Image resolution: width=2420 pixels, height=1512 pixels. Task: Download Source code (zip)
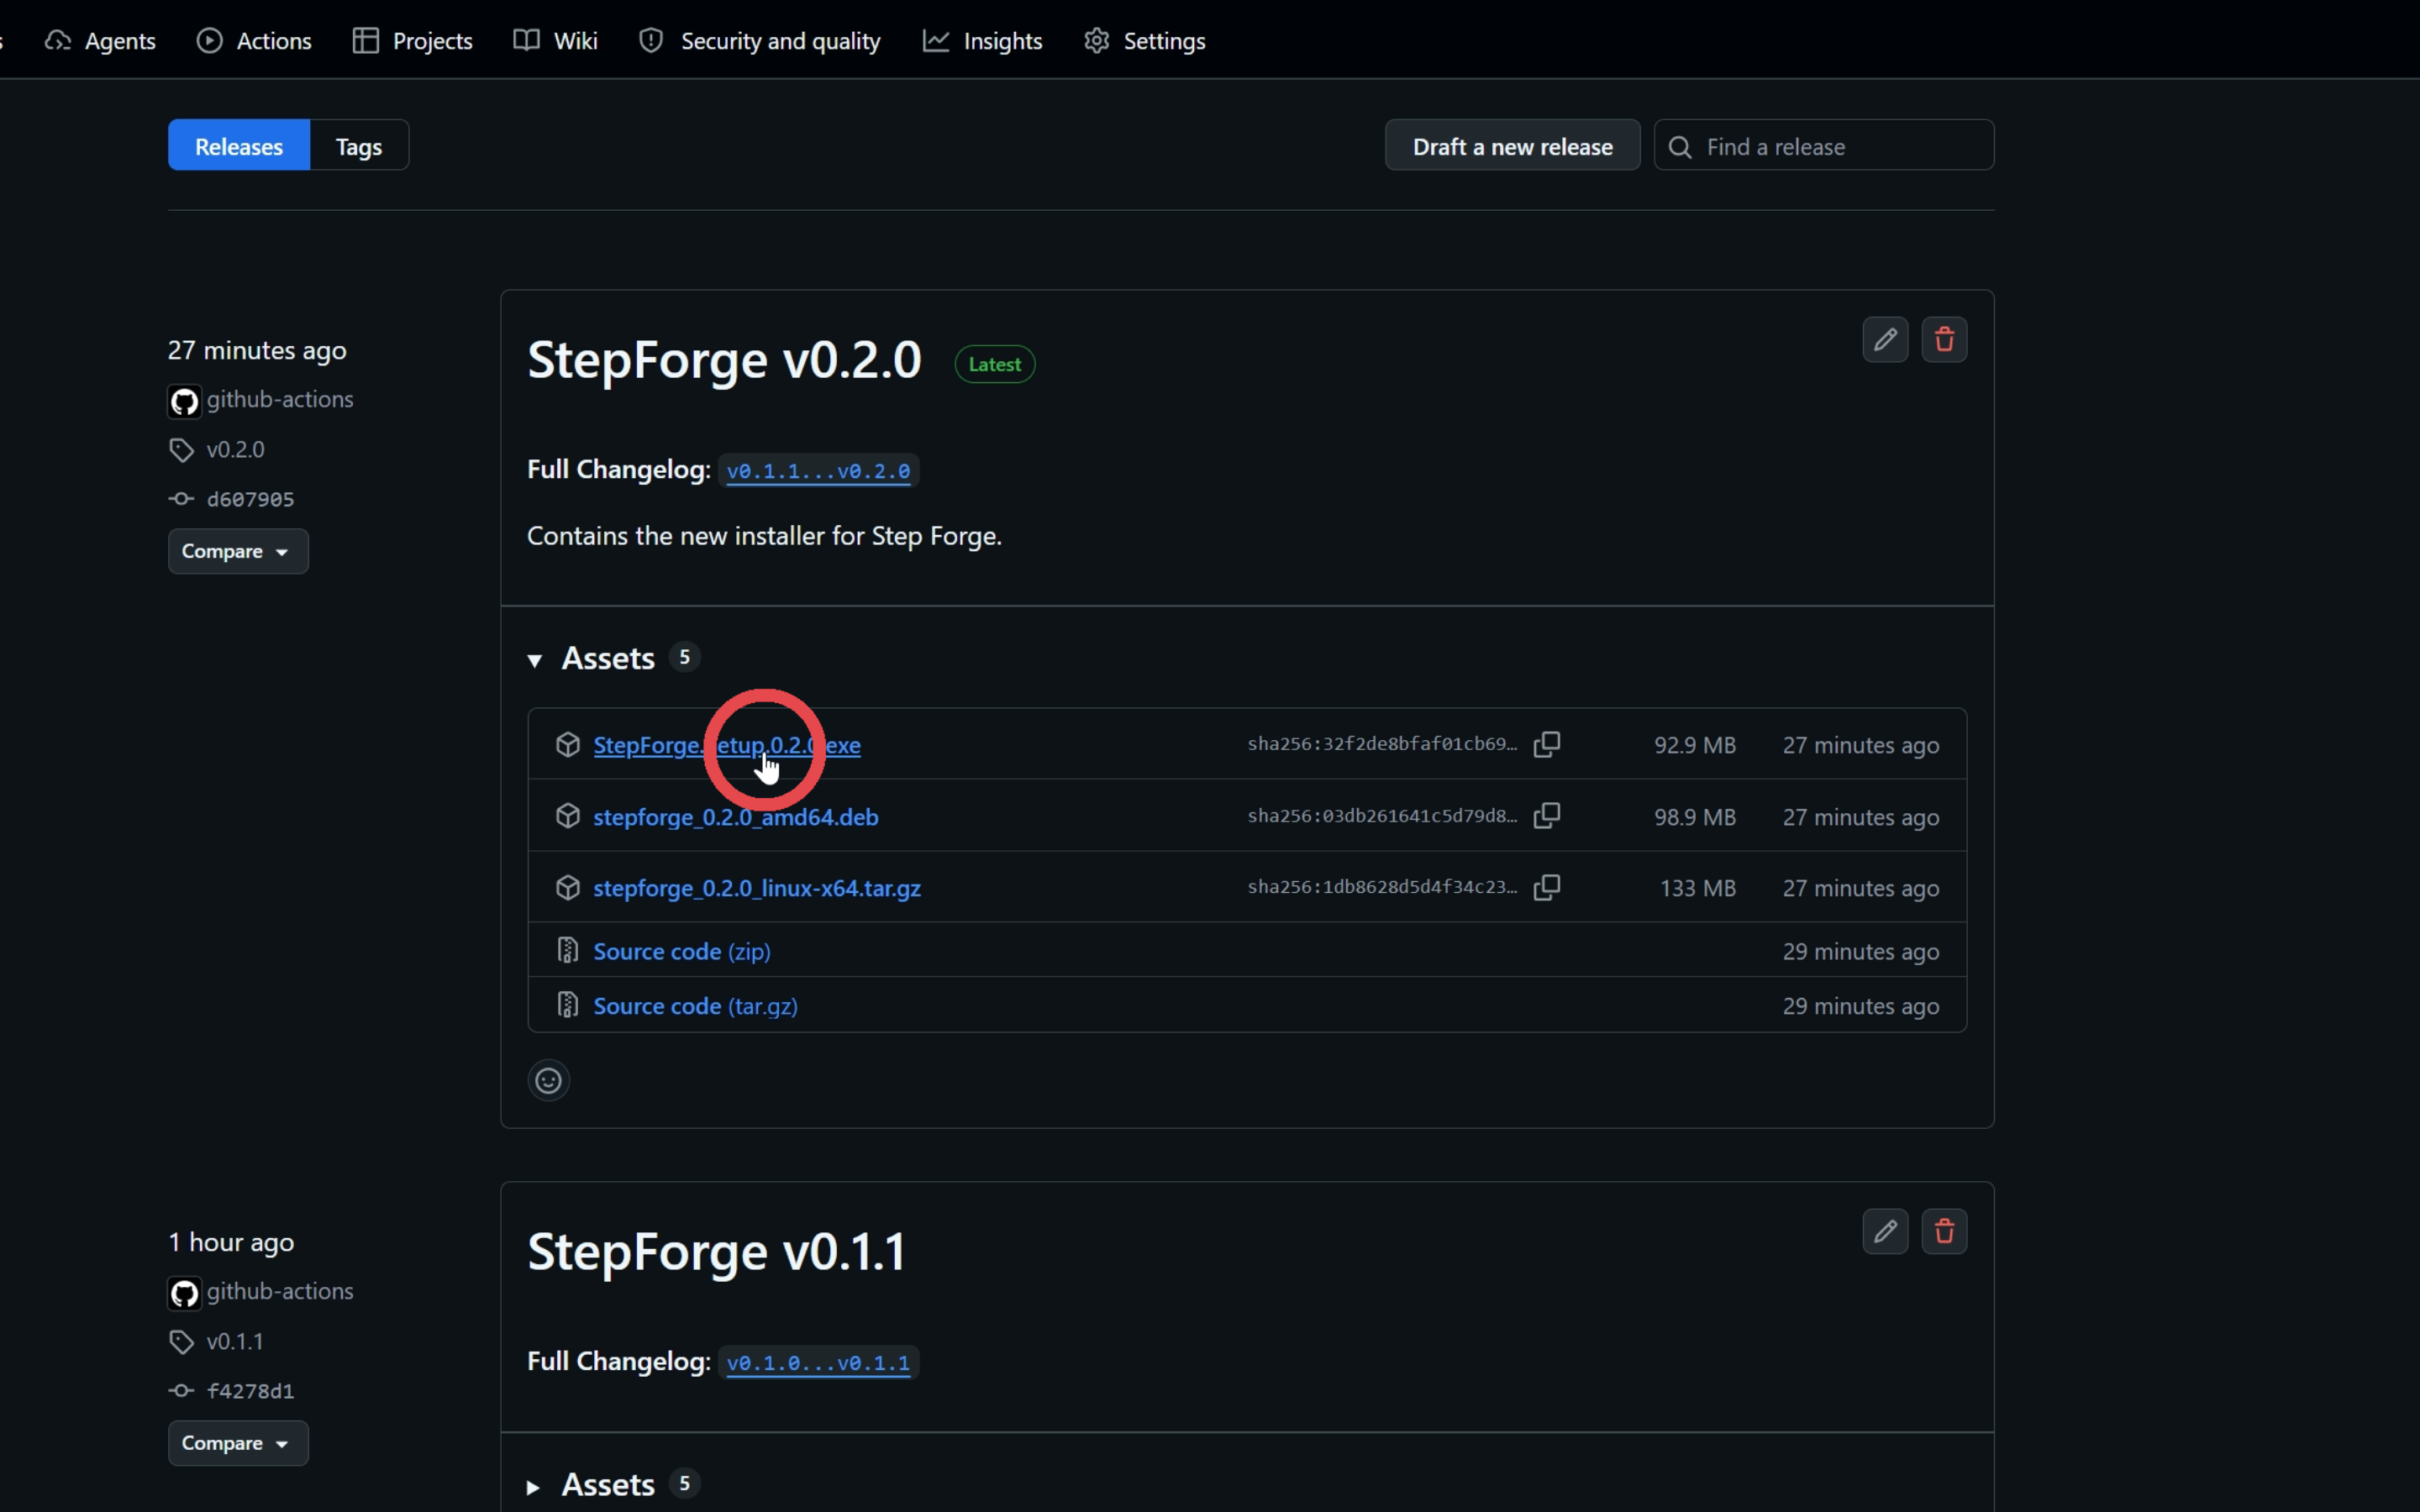coord(682,951)
